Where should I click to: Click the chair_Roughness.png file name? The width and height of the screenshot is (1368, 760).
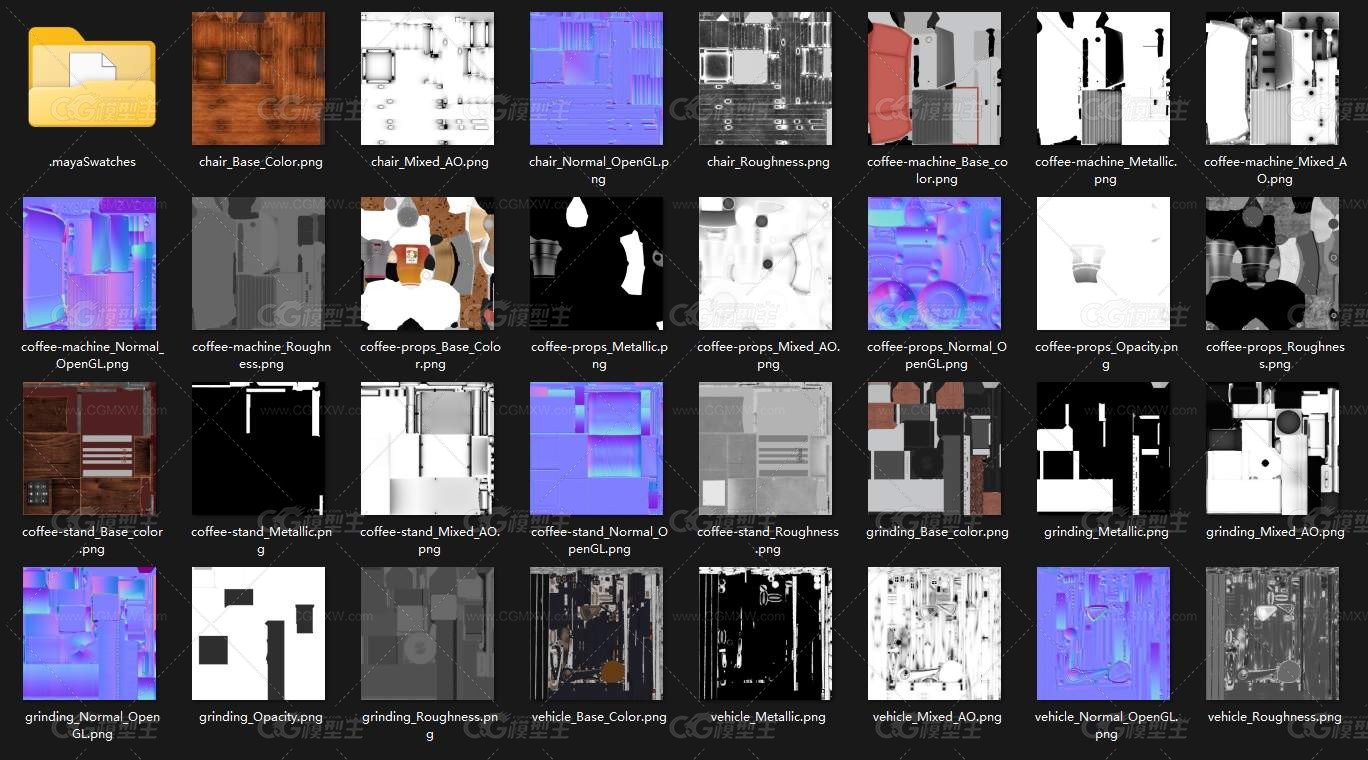pyautogui.click(x=768, y=162)
